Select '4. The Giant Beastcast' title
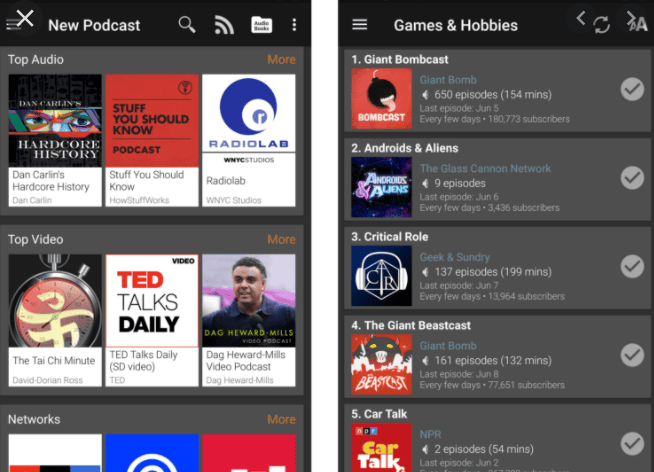This screenshot has height=472, width=654. (x=411, y=325)
